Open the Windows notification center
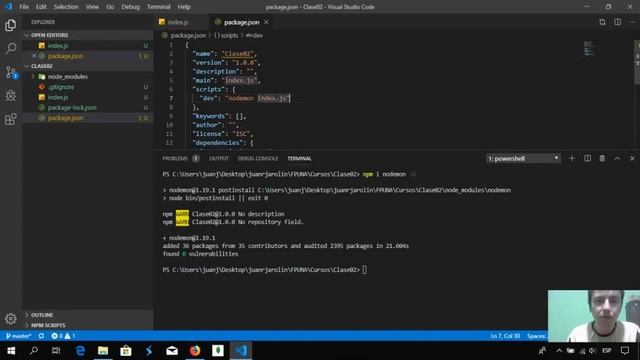Image resolution: width=640 pixels, height=360 pixels. click(624, 351)
